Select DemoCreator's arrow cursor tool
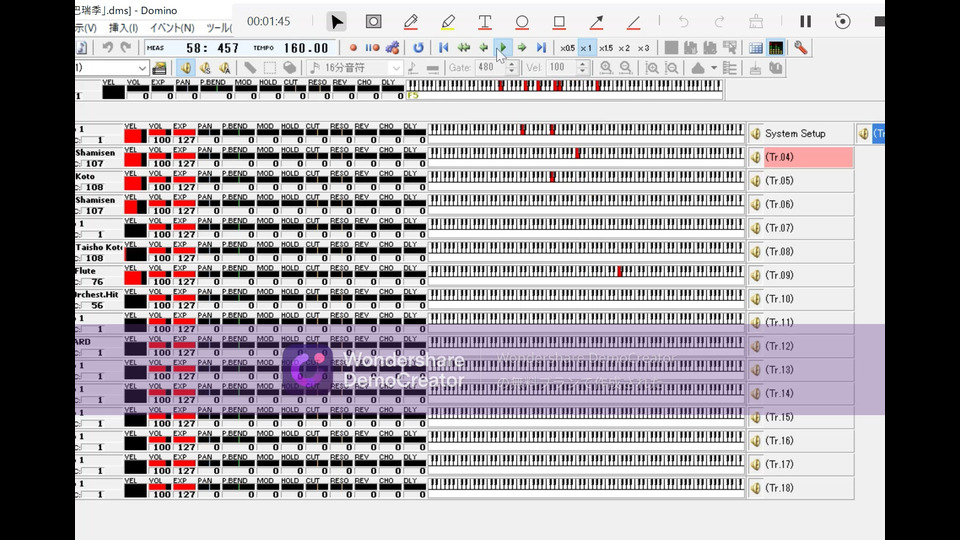Image resolution: width=960 pixels, height=540 pixels. [x=336, y=21]
